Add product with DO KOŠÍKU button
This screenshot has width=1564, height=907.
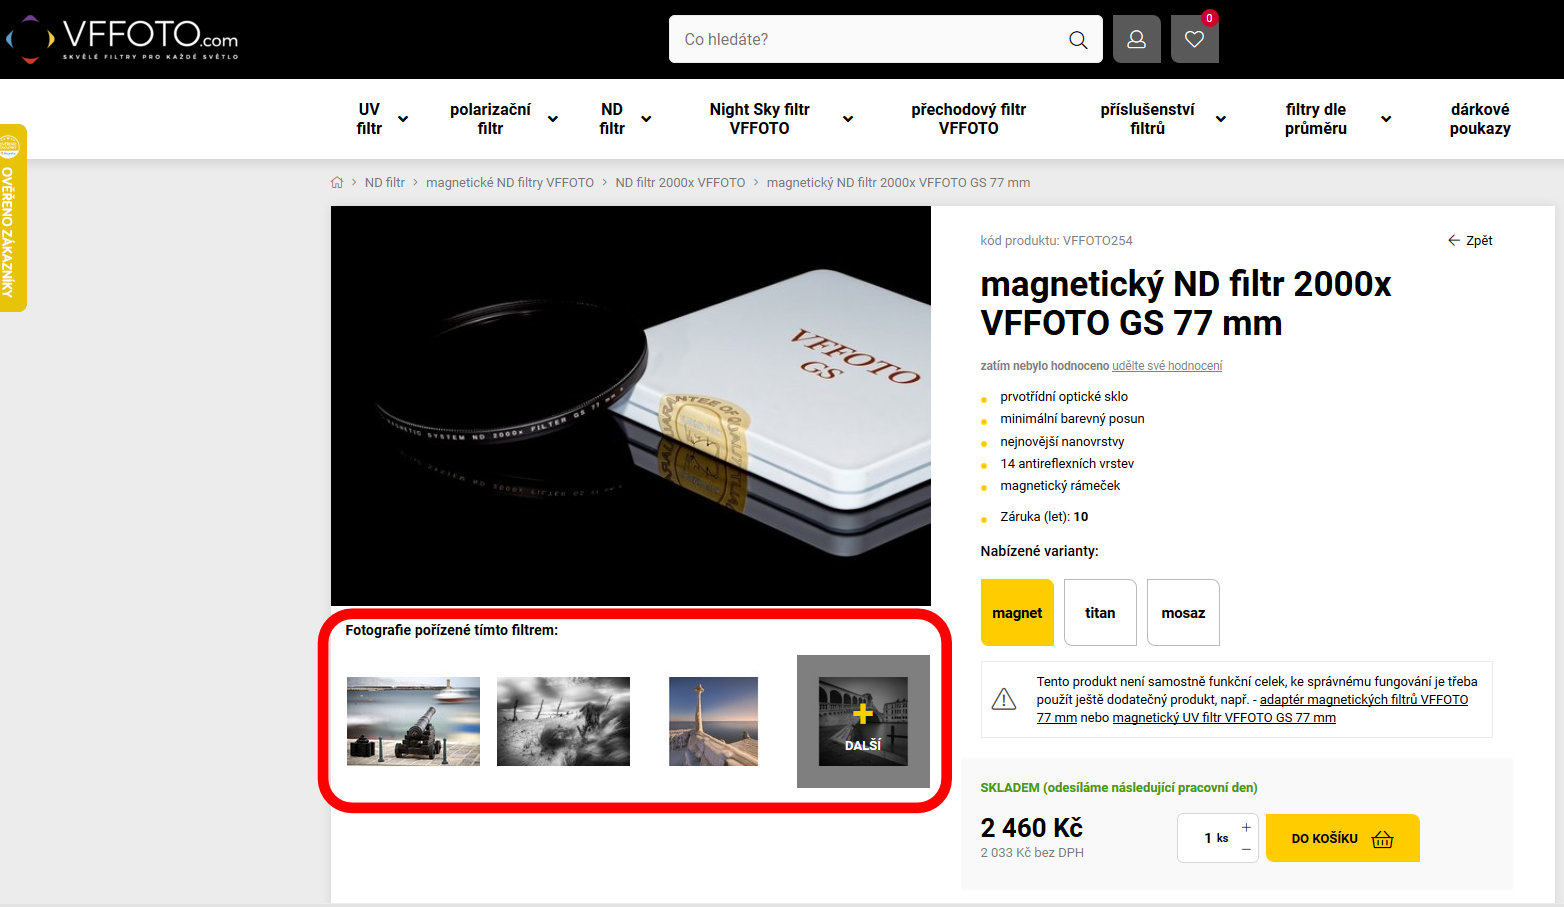point(1342,838)
